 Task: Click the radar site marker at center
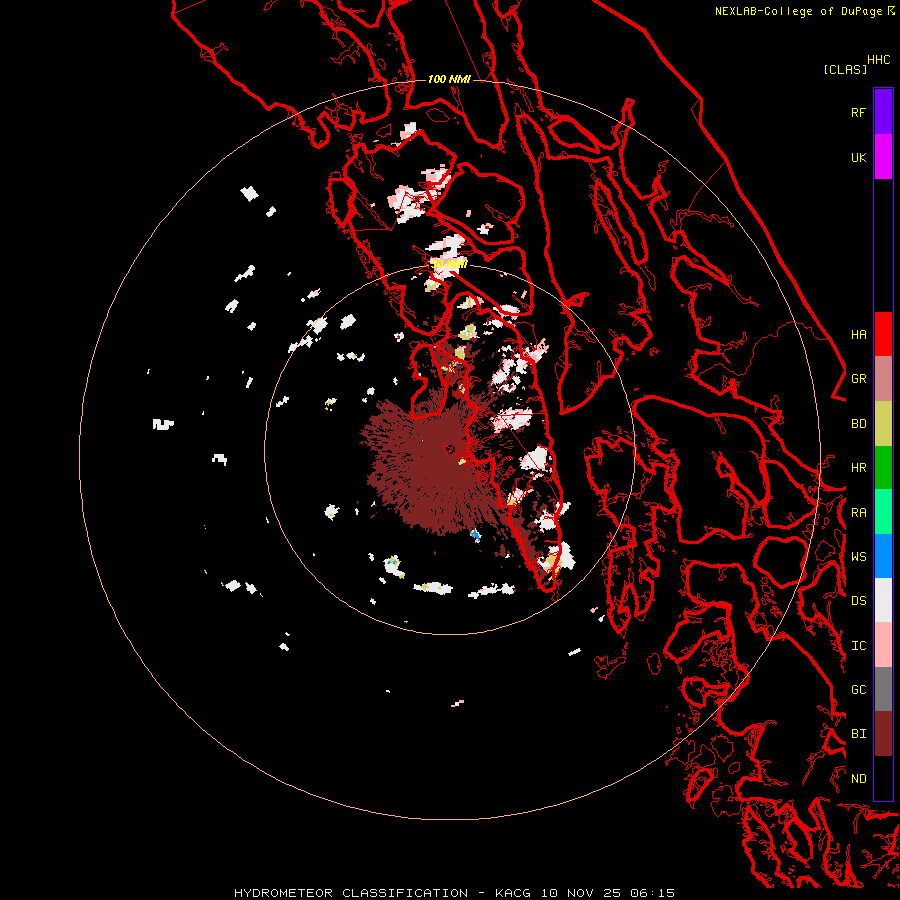[449, 449]
